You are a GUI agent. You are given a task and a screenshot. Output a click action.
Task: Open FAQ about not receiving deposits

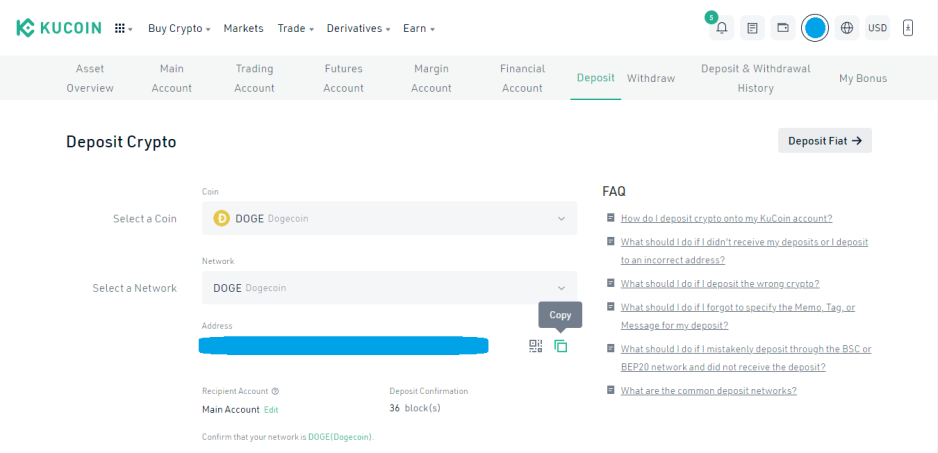pos(744,251)
